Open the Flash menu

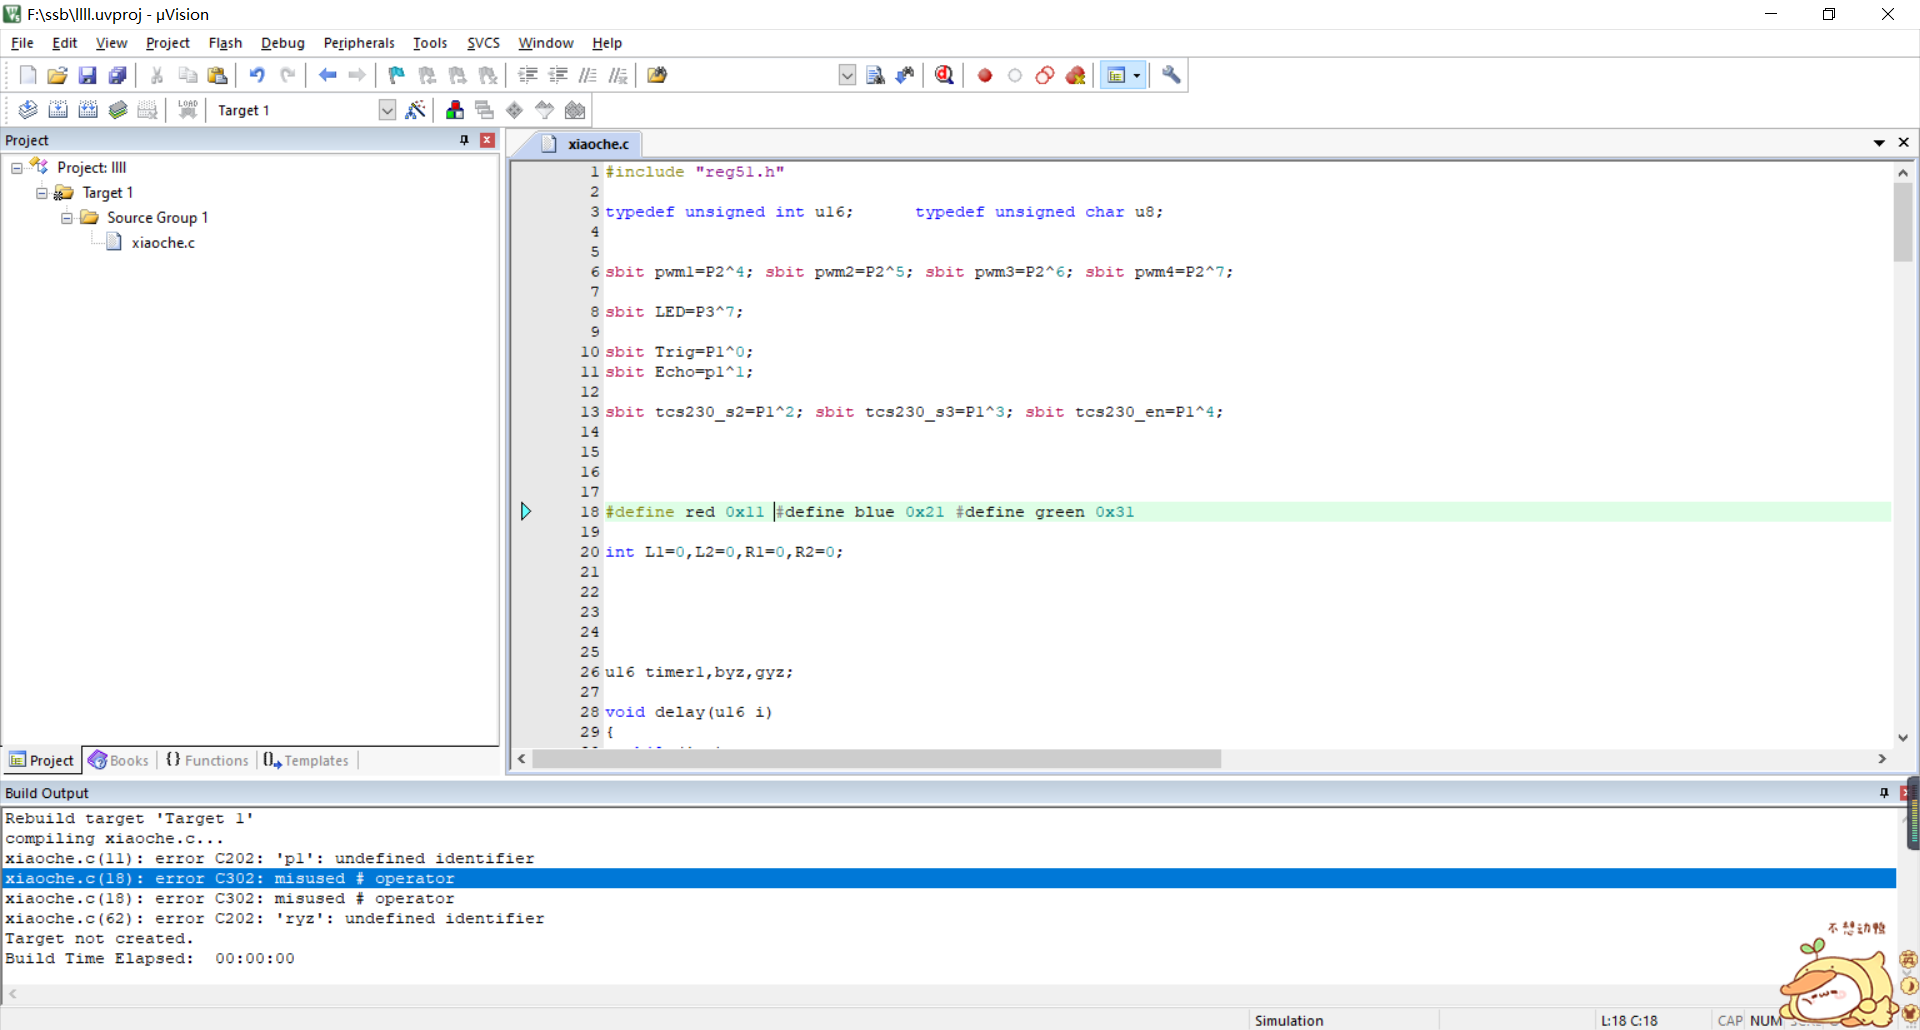pos(225,43)
